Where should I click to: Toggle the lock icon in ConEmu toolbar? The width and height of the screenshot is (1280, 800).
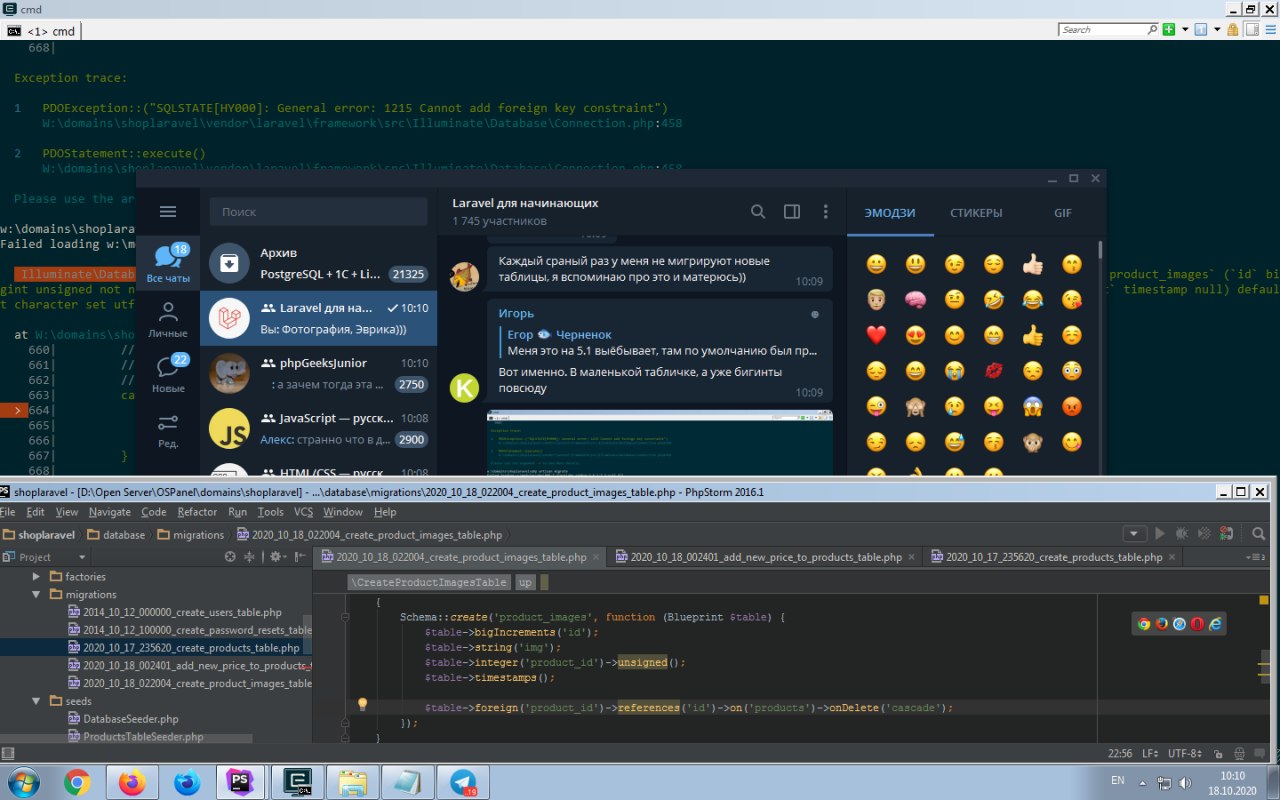click(1233, 30)
